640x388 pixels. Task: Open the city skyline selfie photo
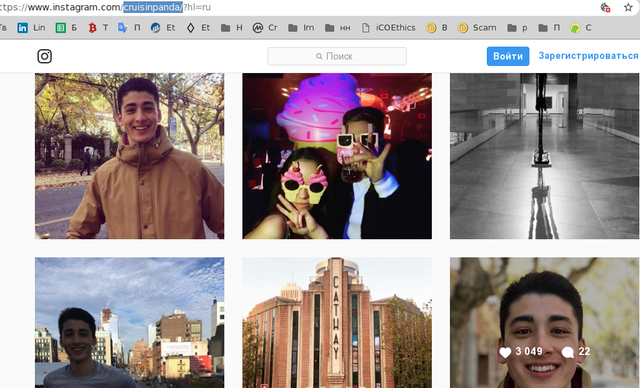pyautogui.click(x=129, y=322)
